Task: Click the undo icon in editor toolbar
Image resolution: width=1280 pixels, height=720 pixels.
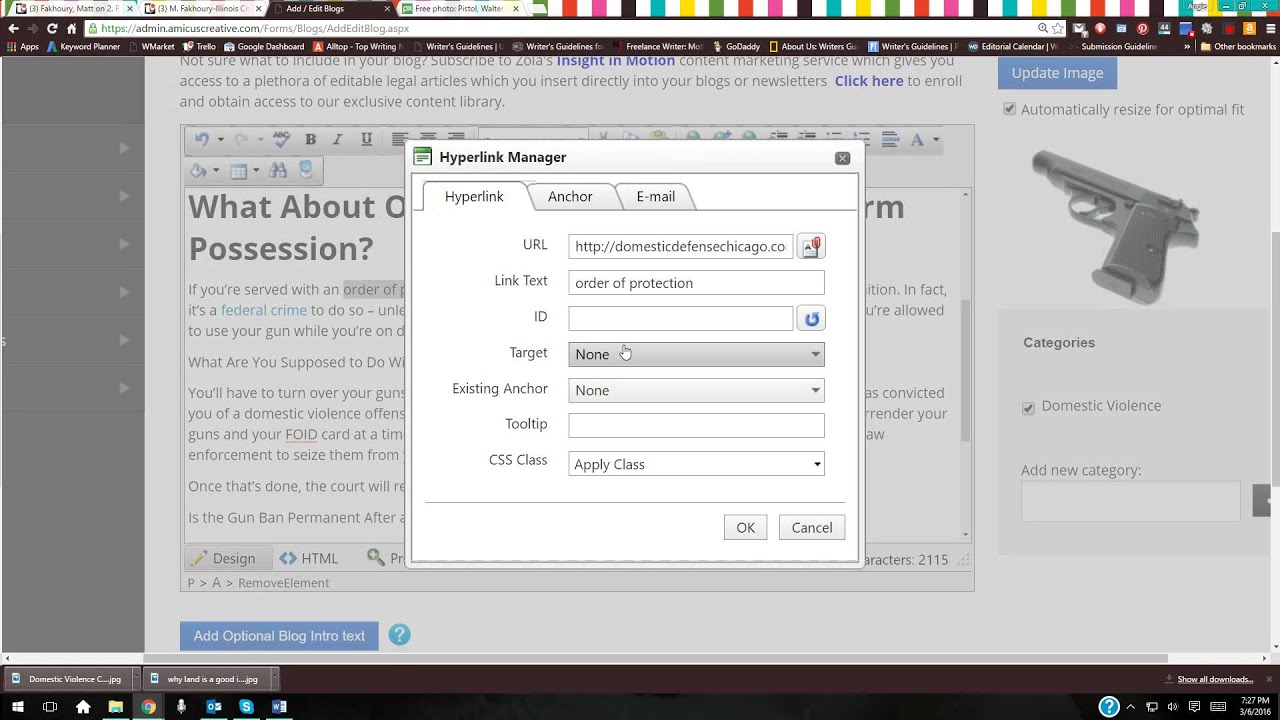Action: tap(202, 140)
